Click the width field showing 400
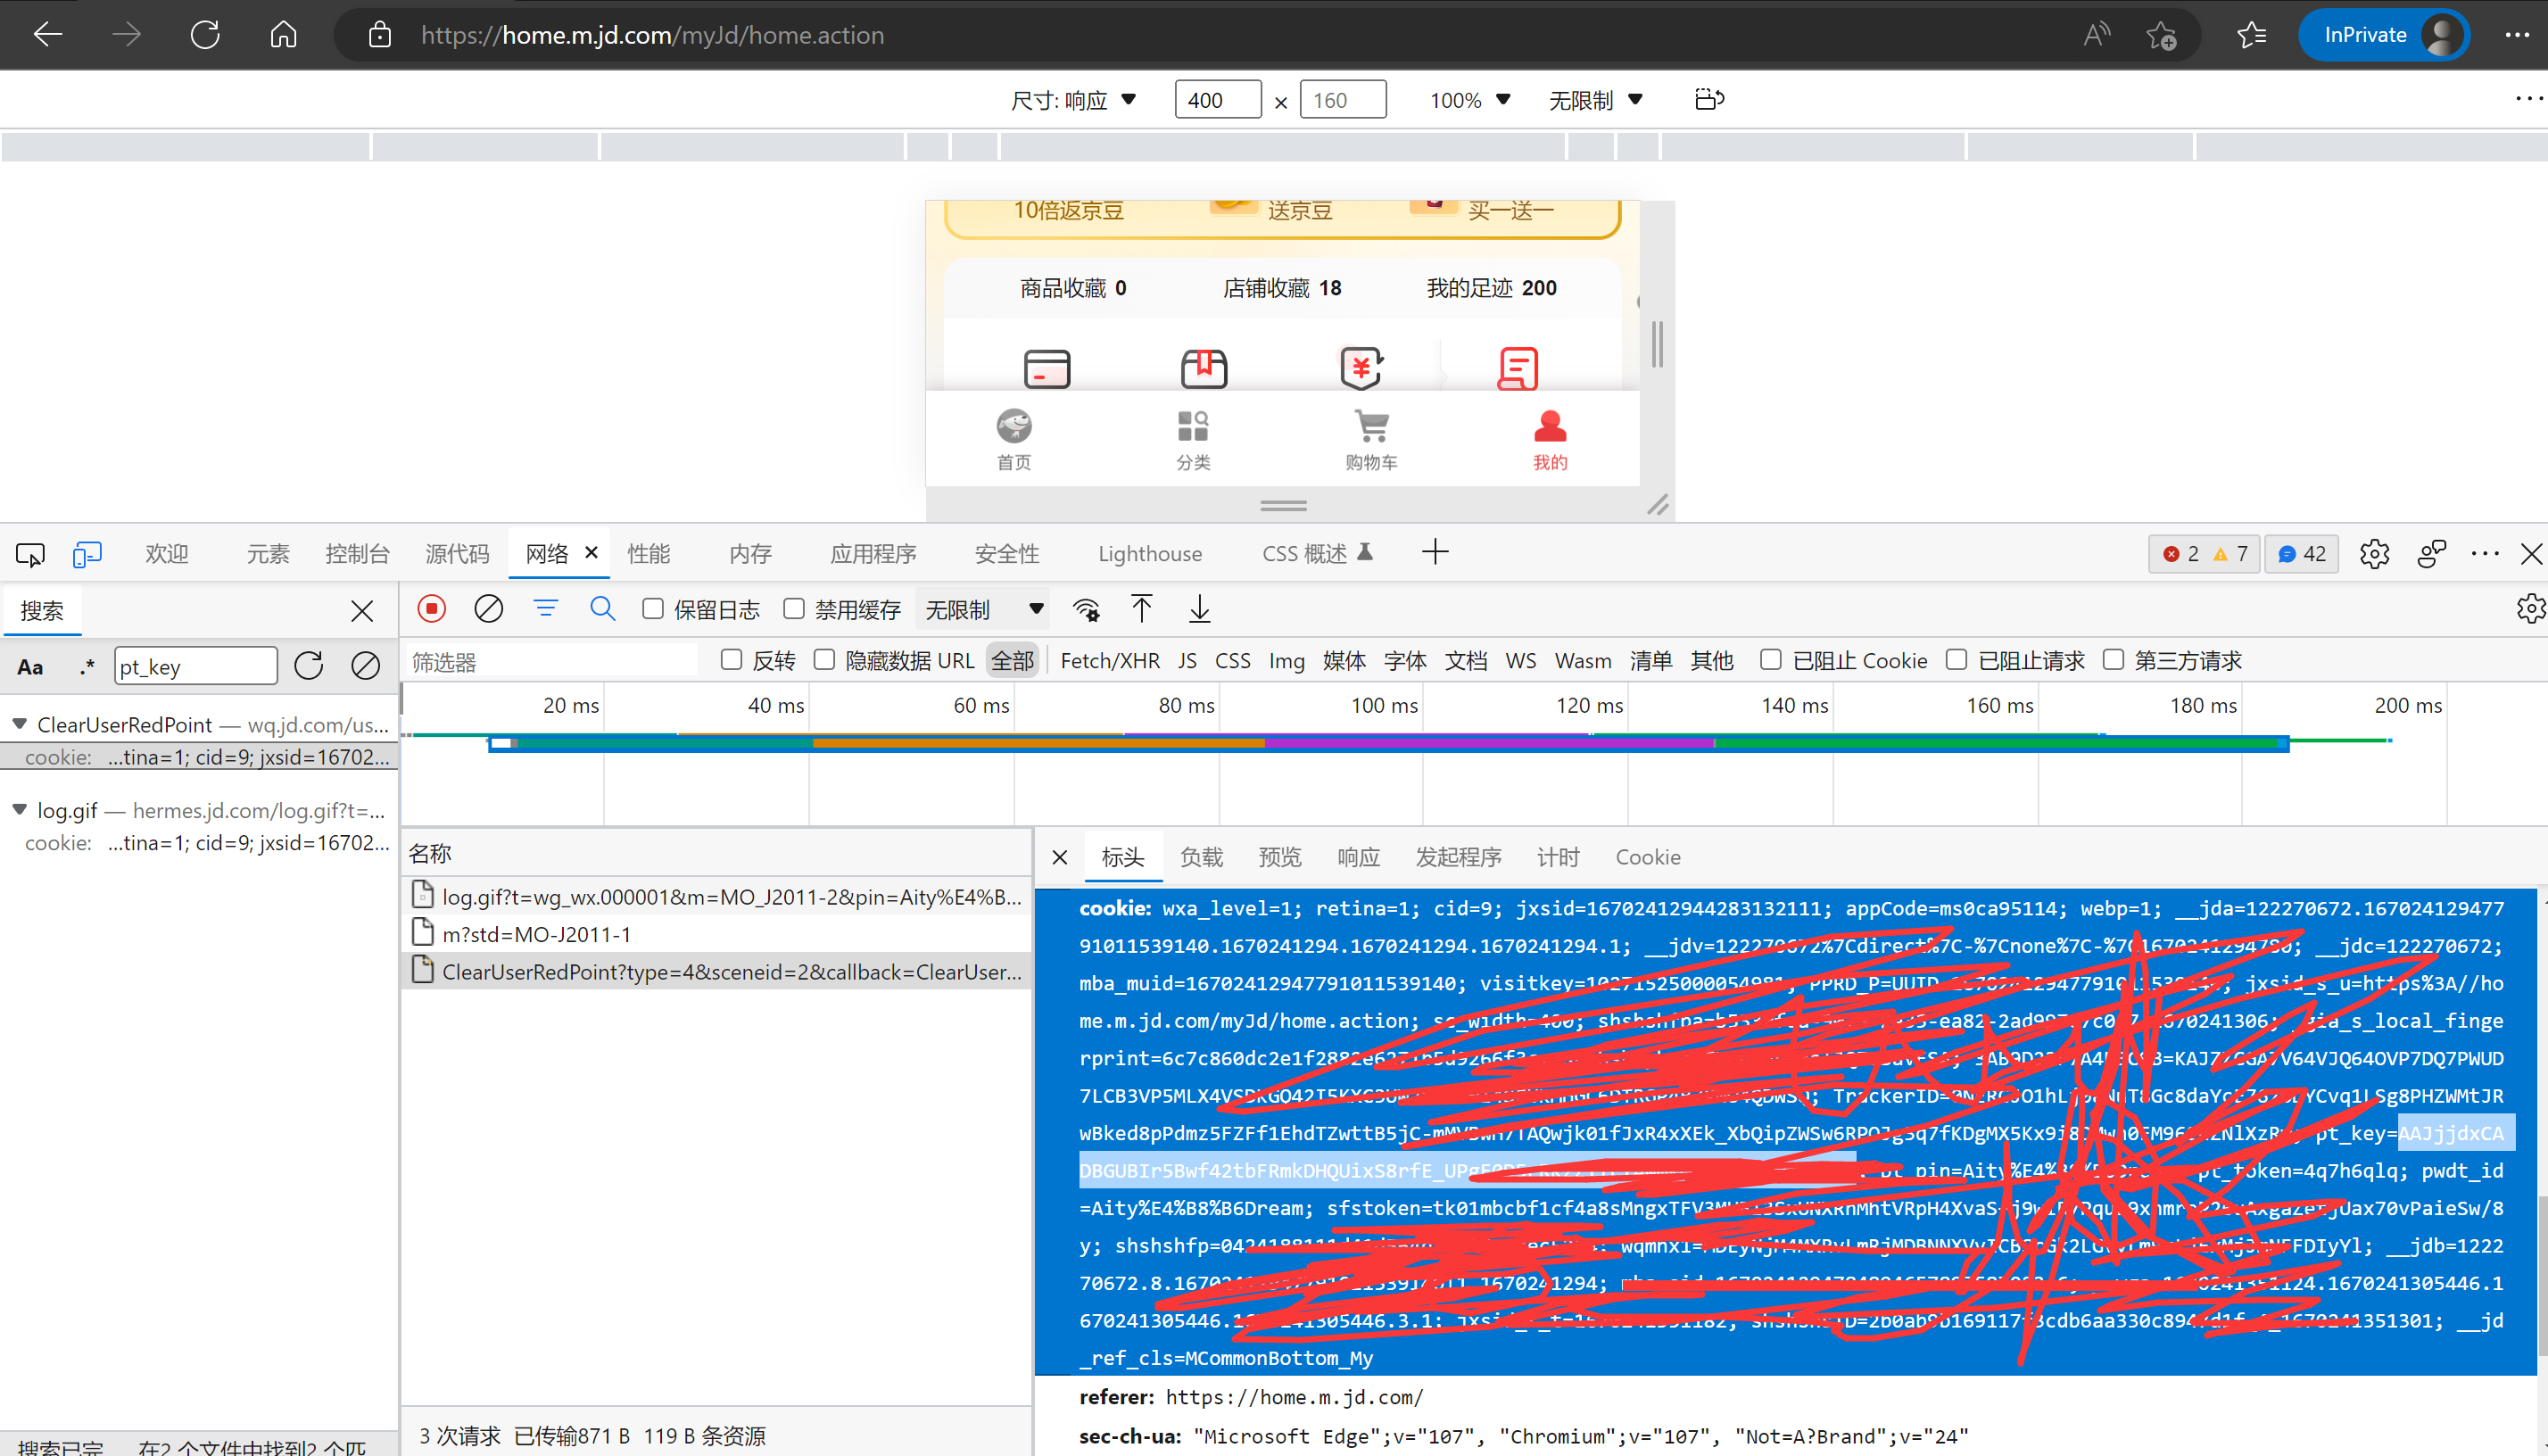The image size is (2548, 1456). (x=1217, y=100)
